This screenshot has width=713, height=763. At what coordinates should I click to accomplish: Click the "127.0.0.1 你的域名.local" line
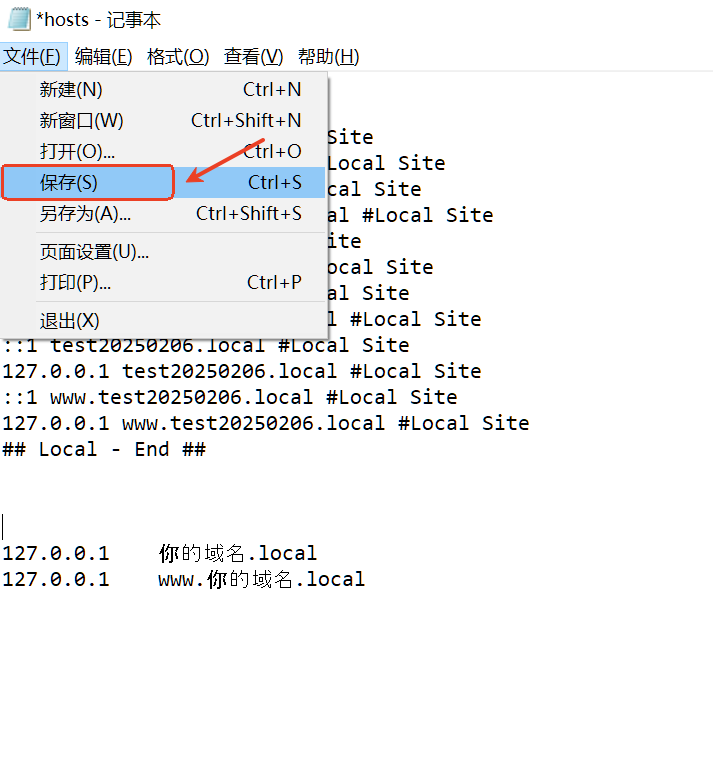pos(160,553)
